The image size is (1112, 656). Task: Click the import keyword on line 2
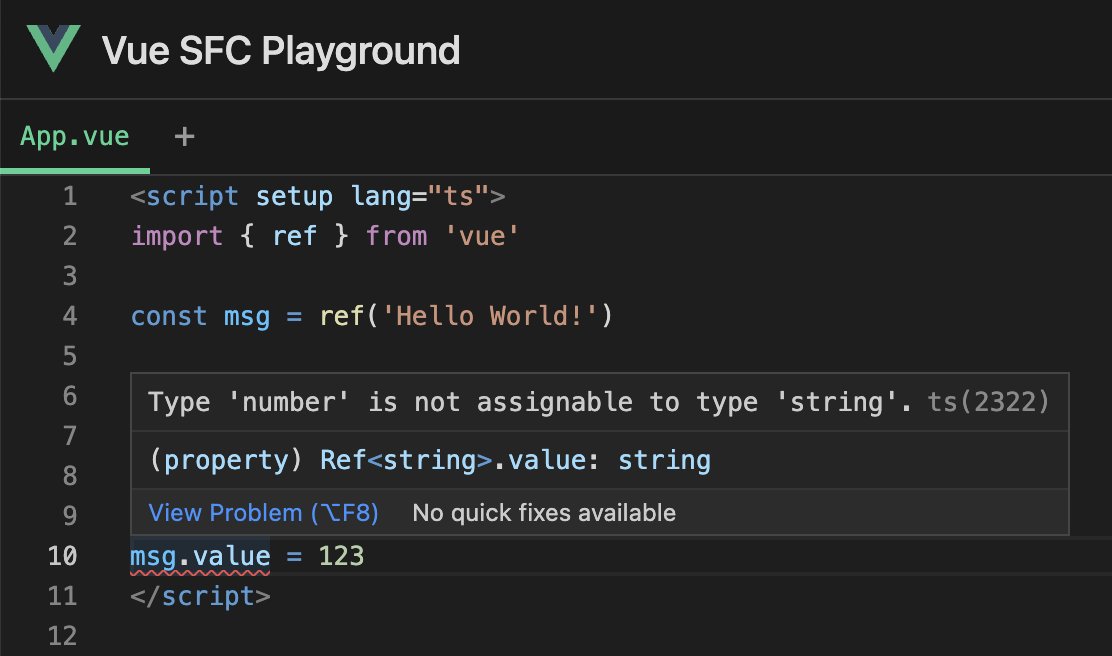click(x=177, y=236)
